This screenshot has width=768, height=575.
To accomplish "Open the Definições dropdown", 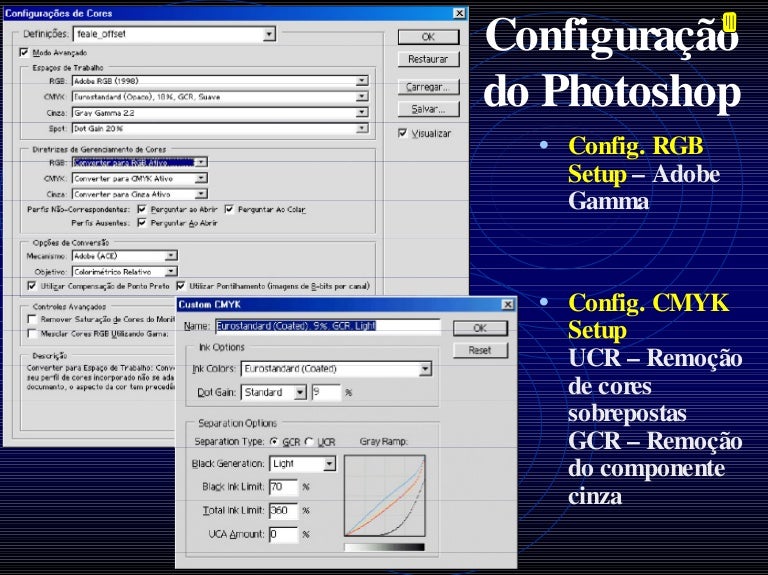I will (x=269, y=34).
